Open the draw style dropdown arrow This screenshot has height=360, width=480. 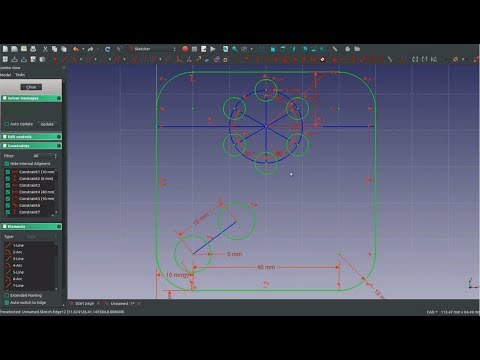(x=252, y=49)
